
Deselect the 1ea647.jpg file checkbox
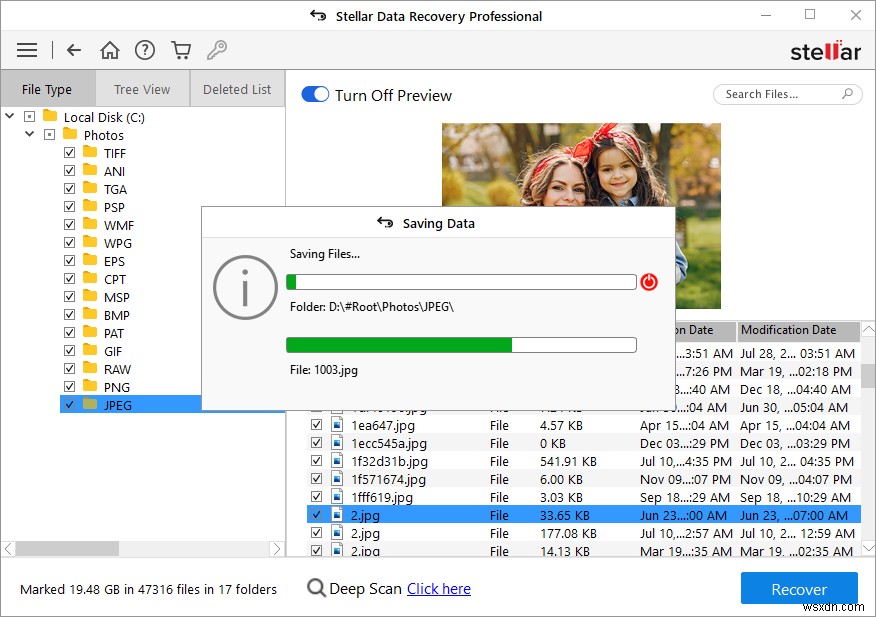coord(317,425)
